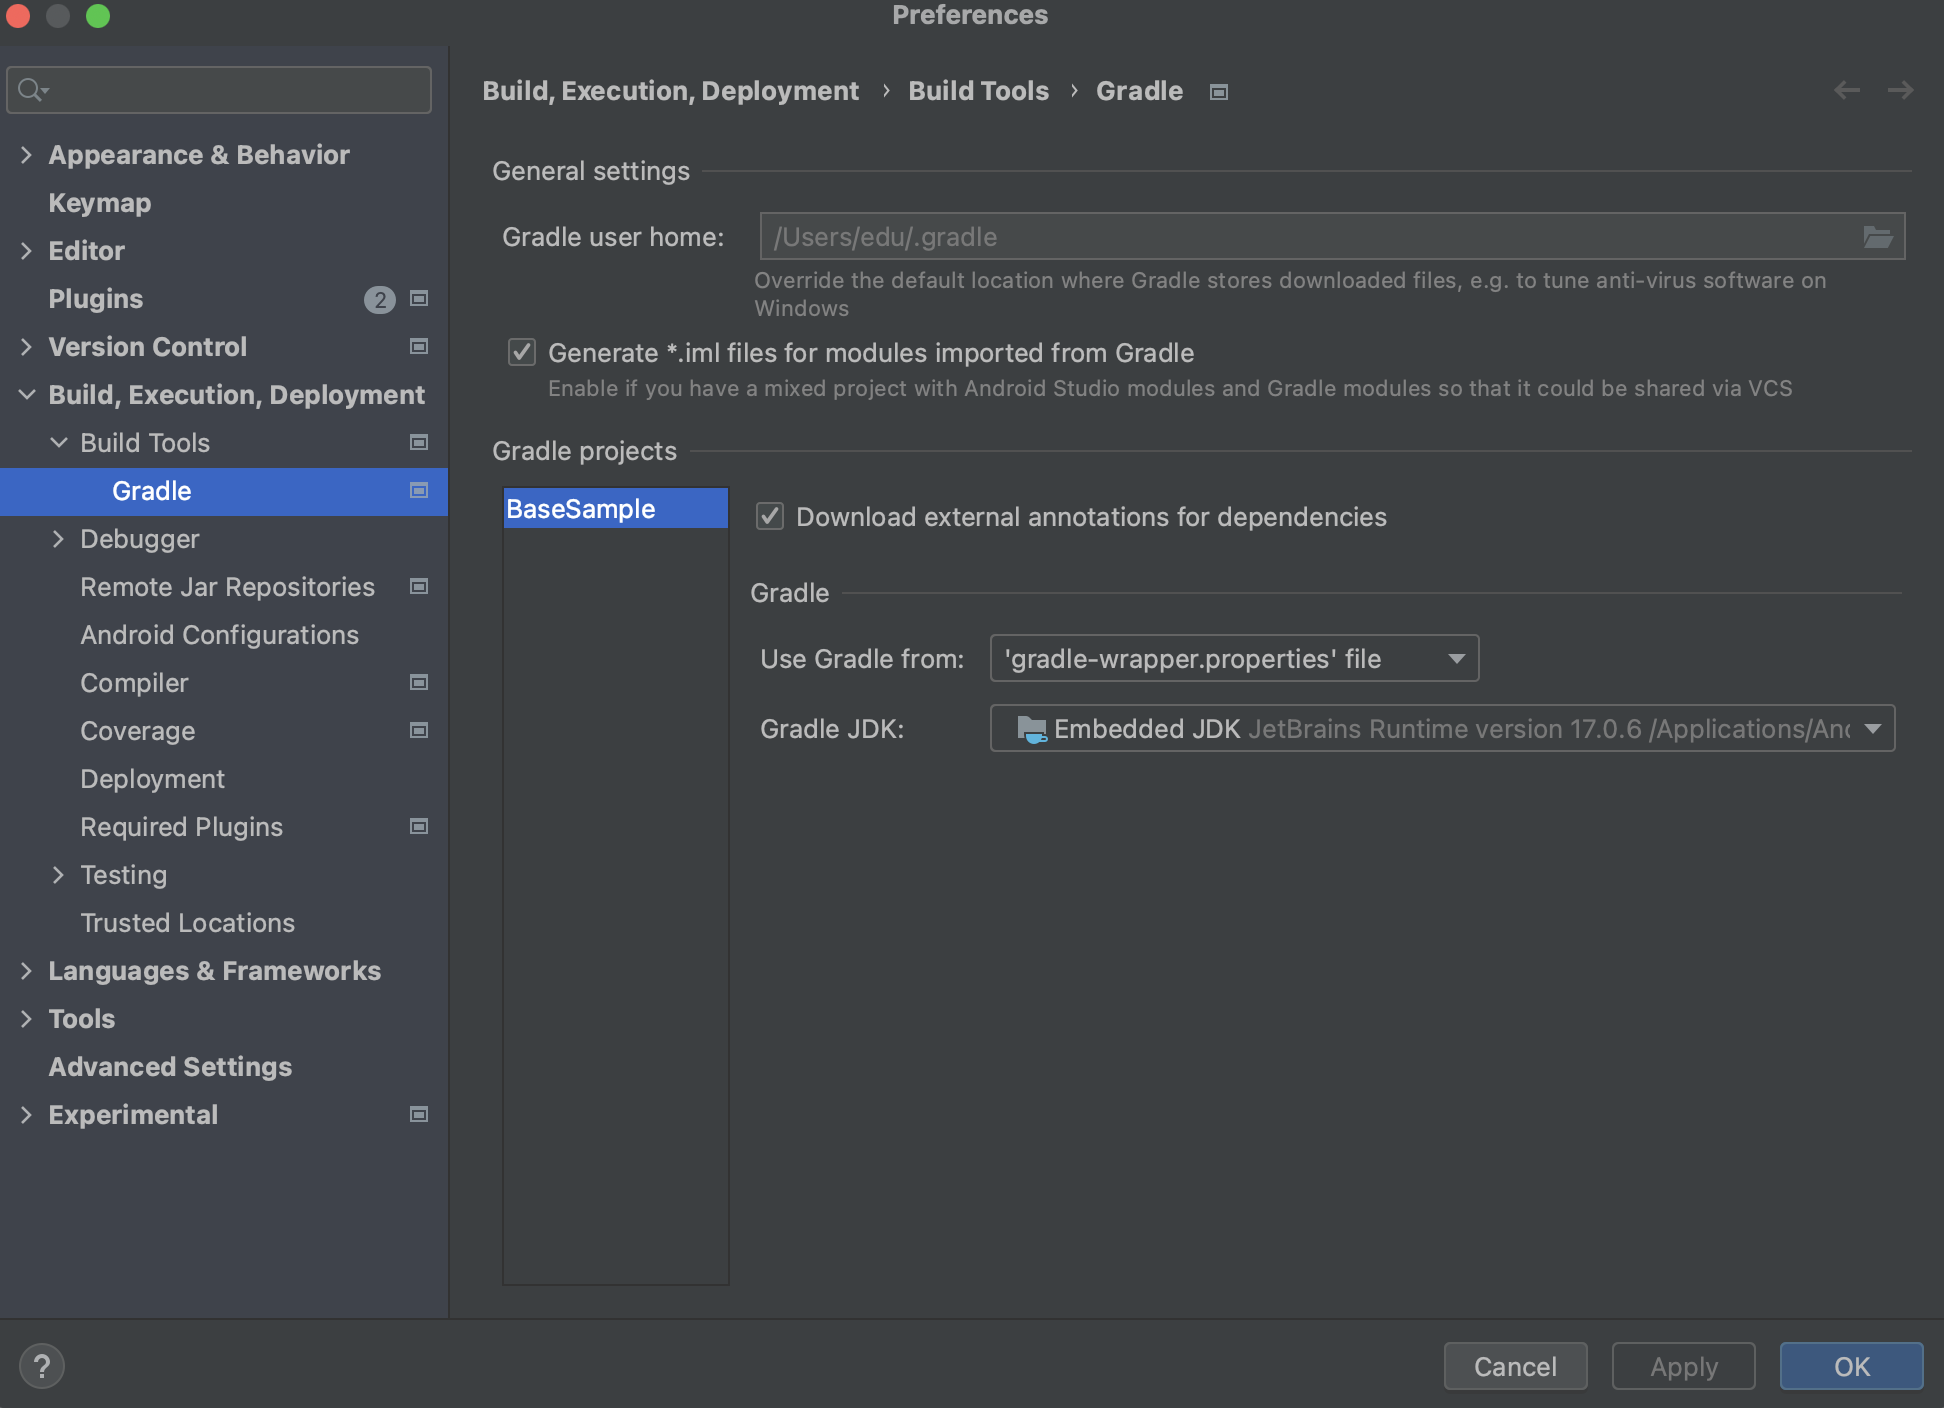This screenshot has width=1944, height=1408.
Task: Open the Use Gradle from dropdown
Action: [1234, 658]
